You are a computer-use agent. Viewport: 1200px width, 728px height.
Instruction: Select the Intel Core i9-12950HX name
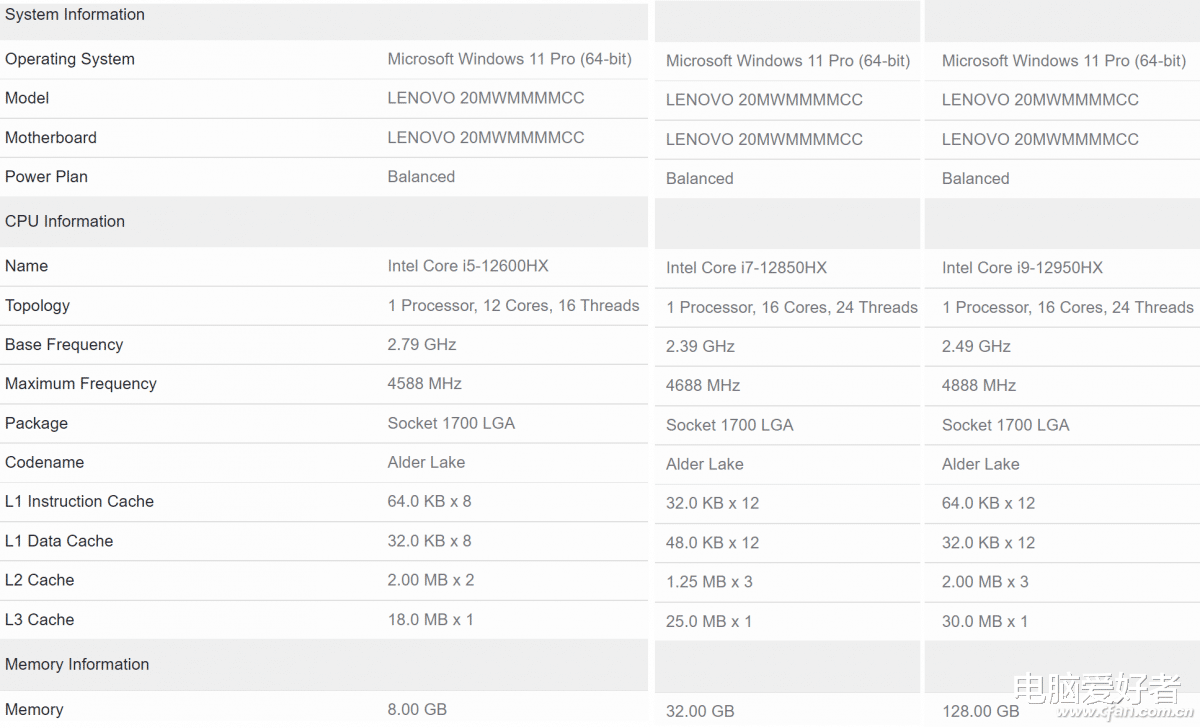(1022, 268)
